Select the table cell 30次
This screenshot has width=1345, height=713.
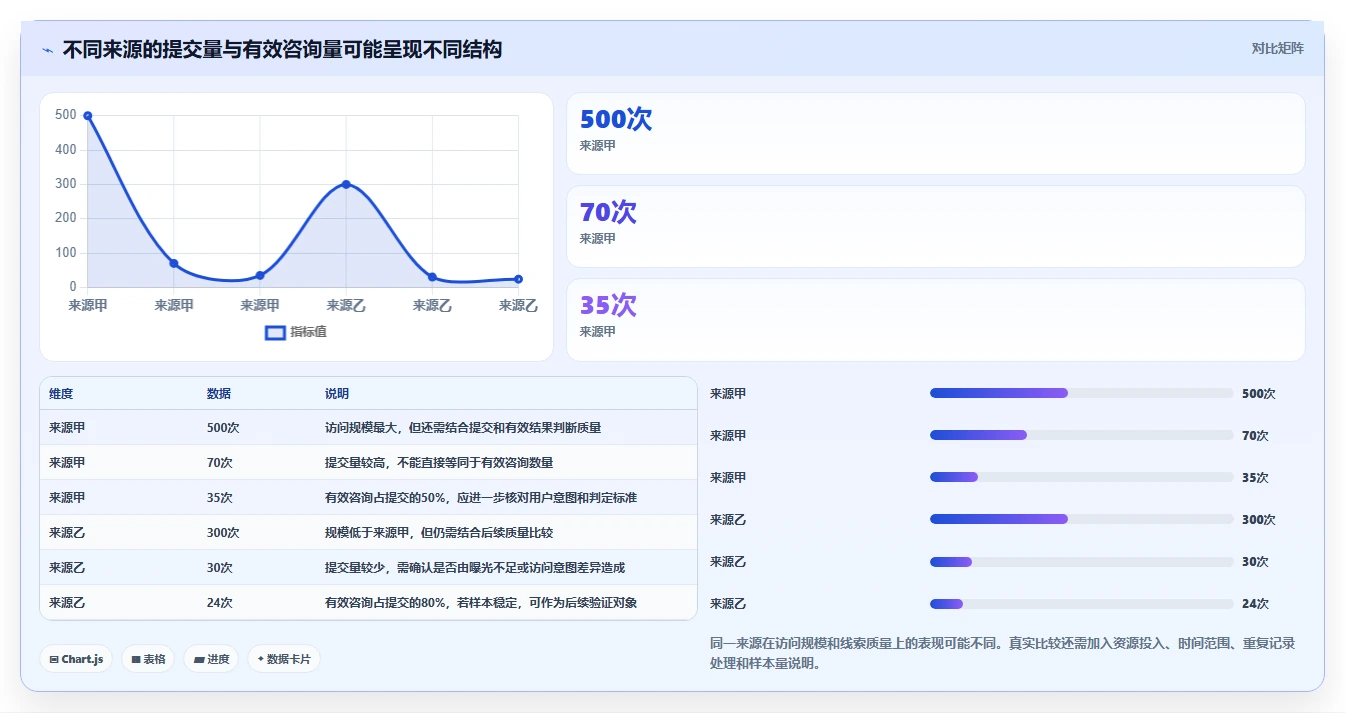point(220,568)
